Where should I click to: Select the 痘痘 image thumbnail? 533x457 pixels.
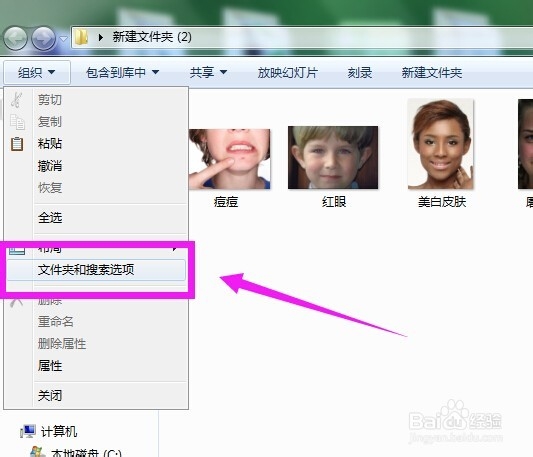click(x=230, y=159)
